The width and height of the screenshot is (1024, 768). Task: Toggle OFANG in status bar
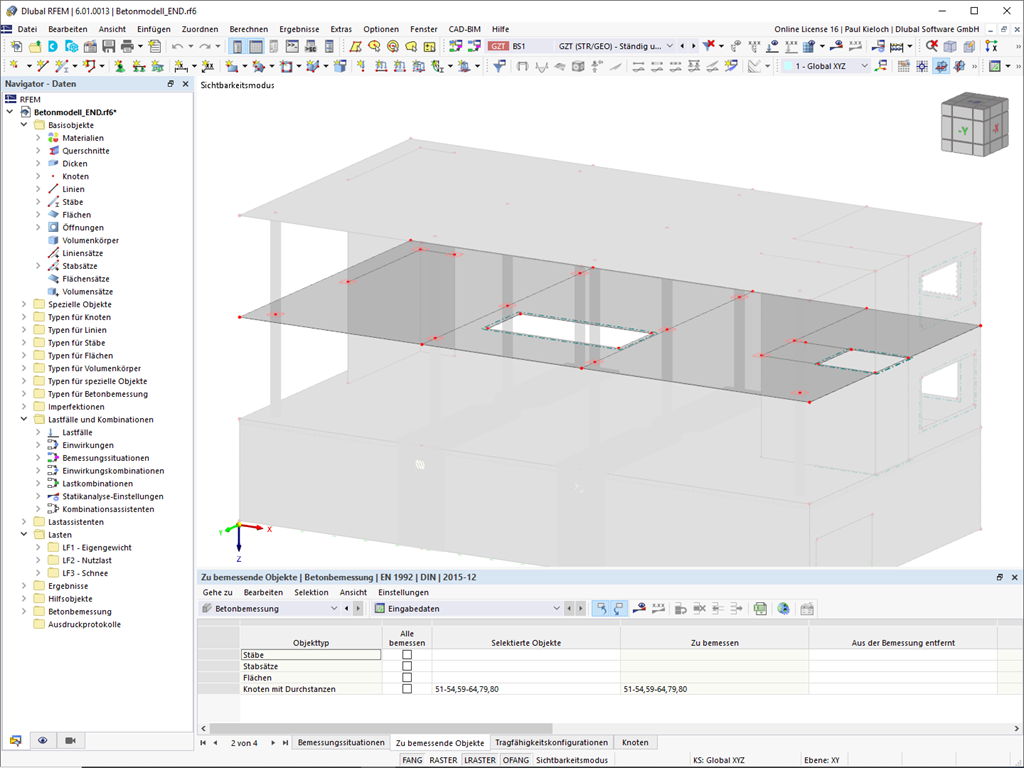516,760
